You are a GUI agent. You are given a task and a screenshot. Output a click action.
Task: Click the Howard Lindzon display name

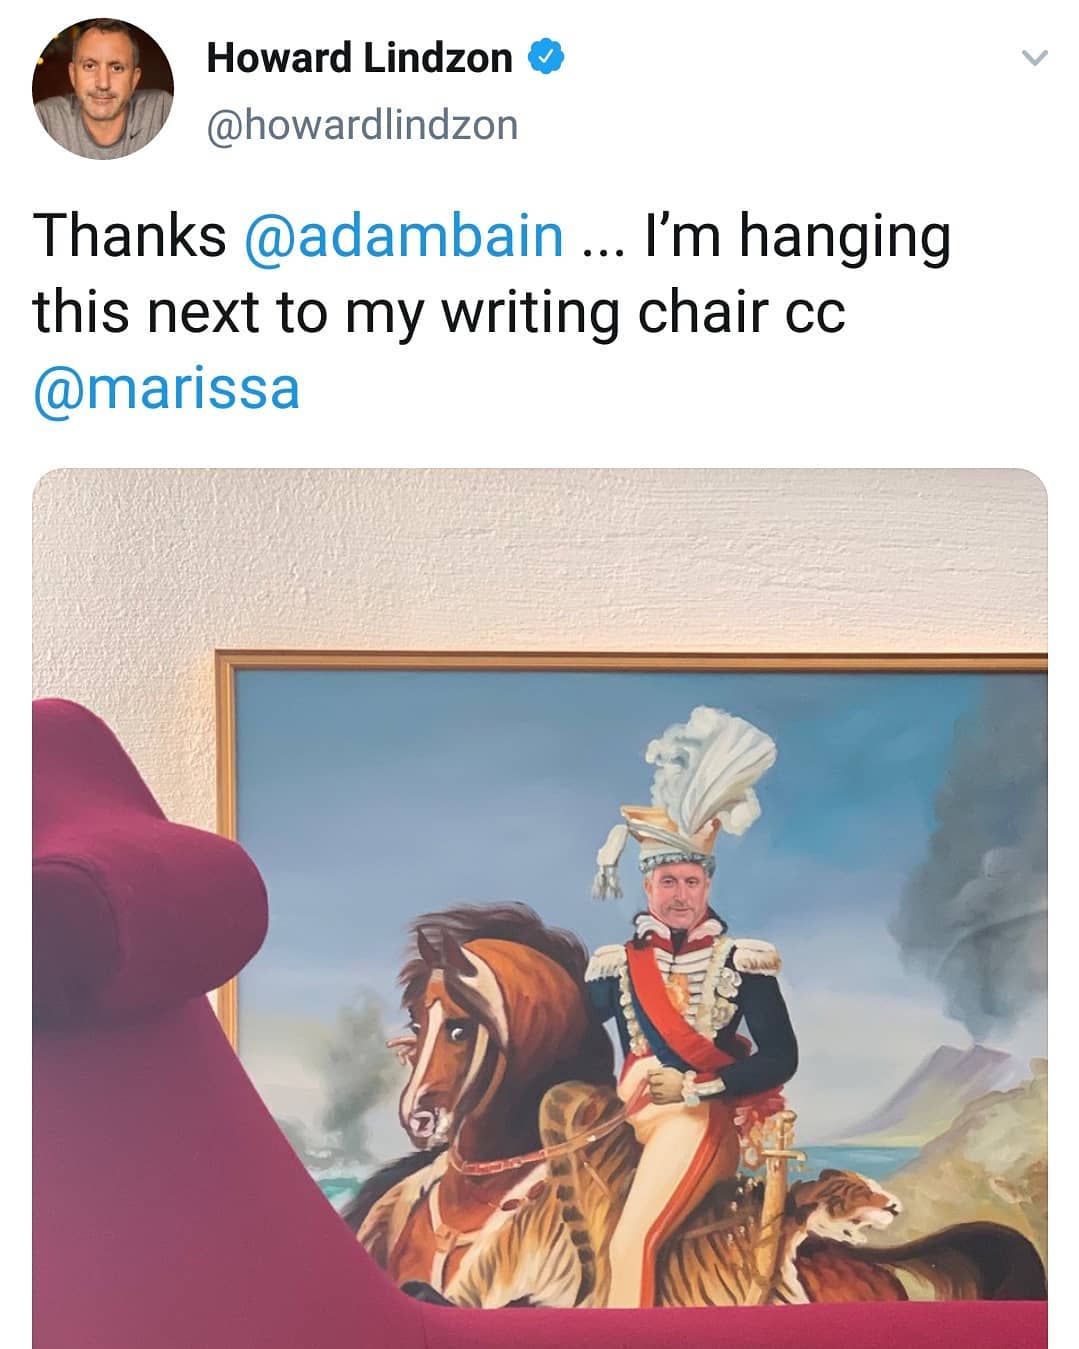click(x=359, y=58)
